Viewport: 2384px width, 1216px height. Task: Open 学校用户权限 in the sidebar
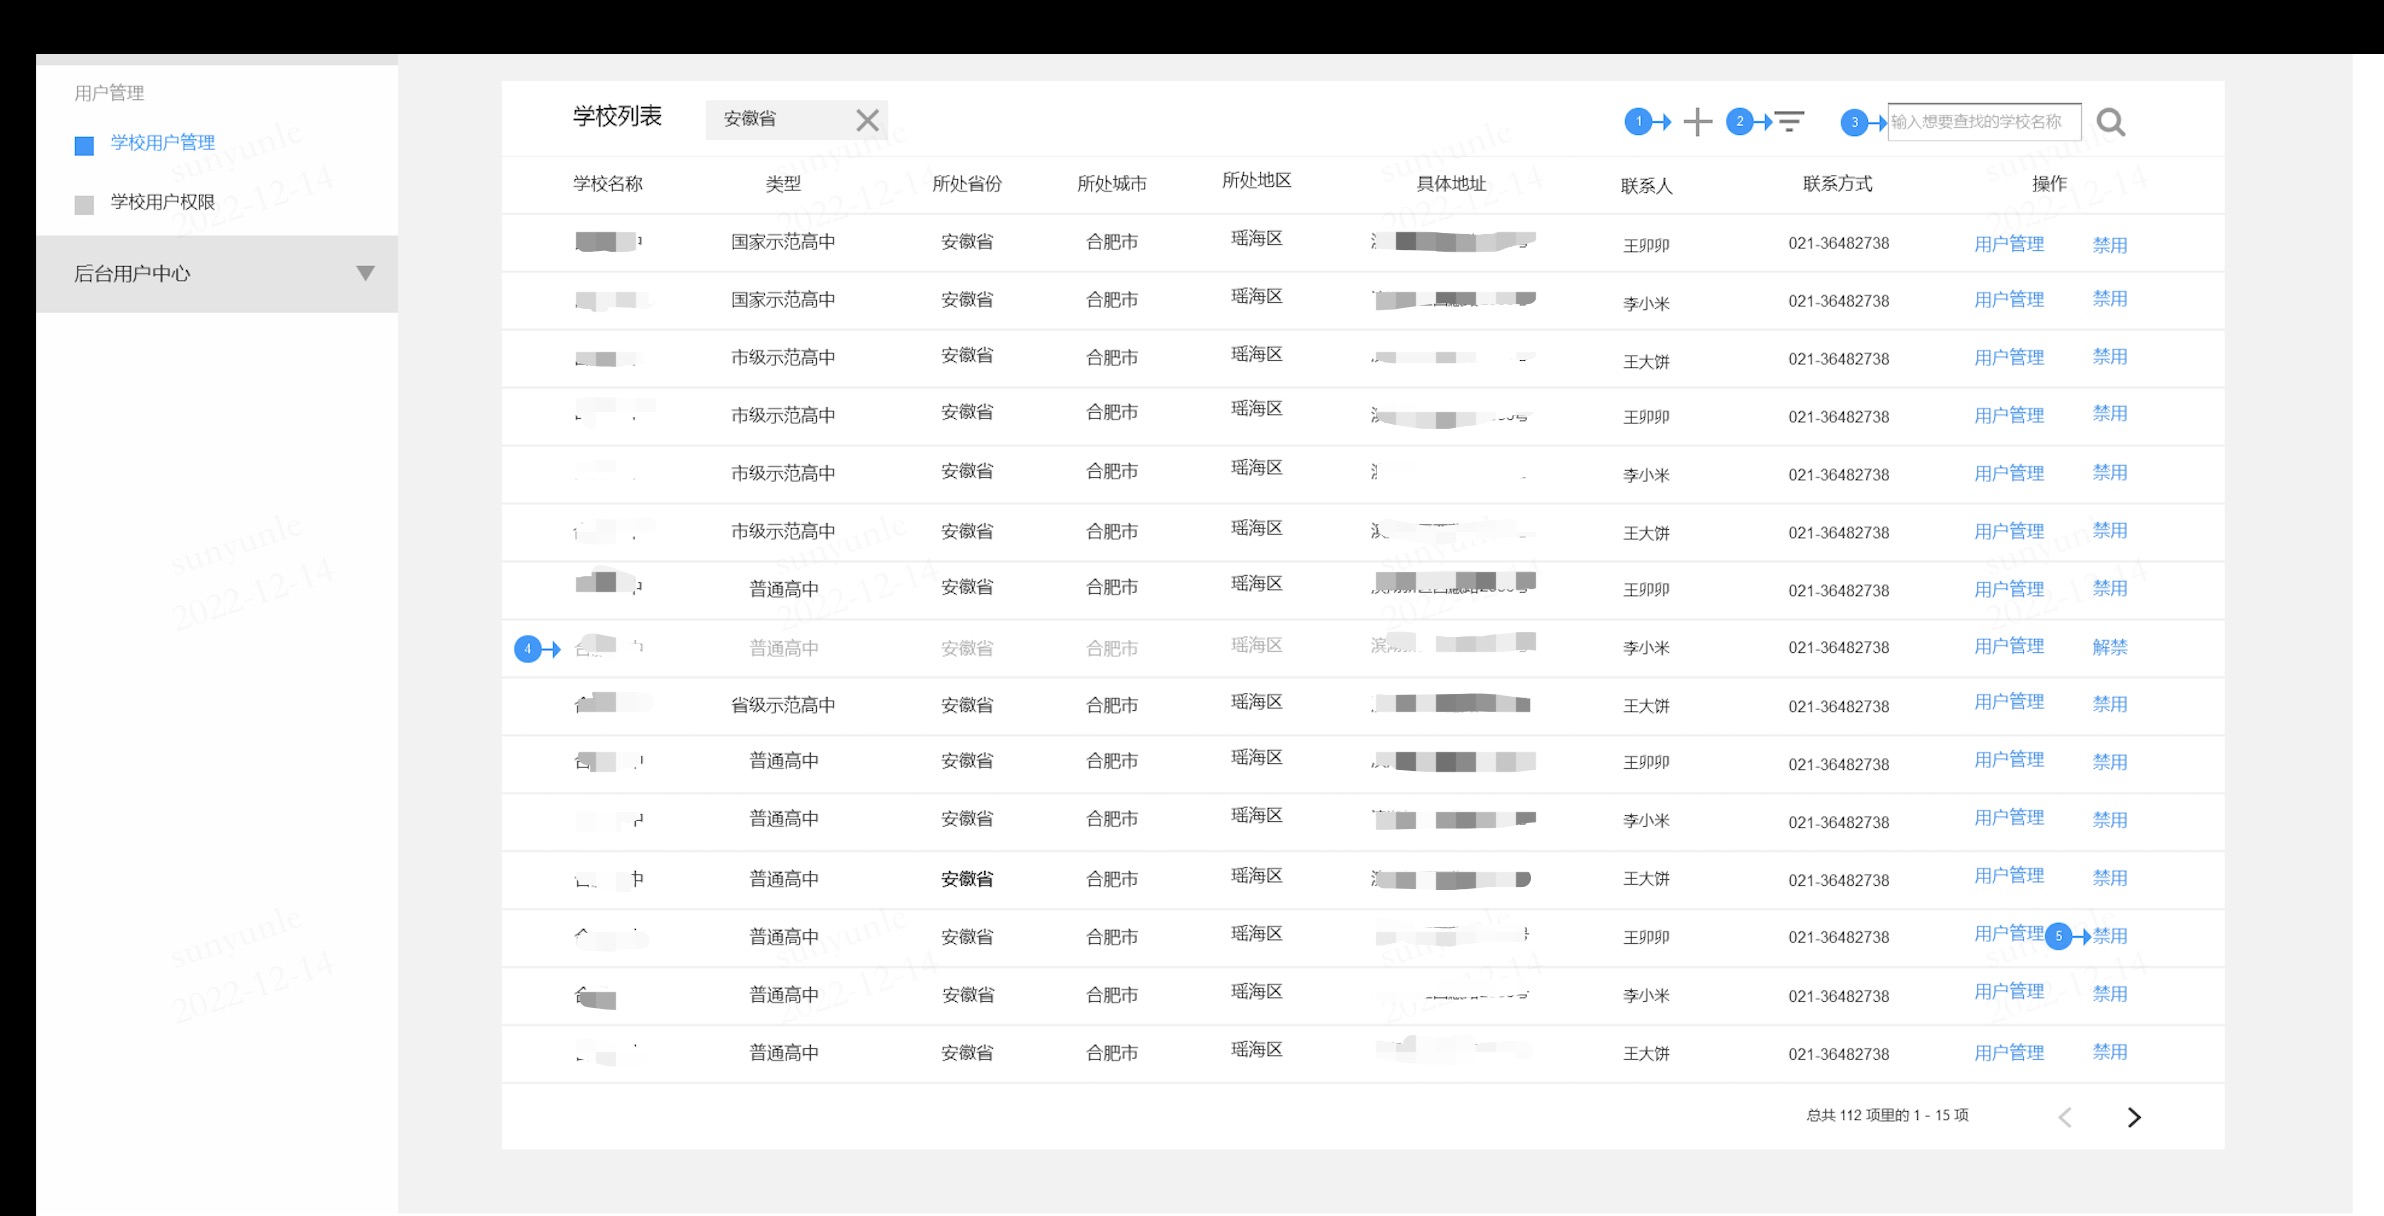click(x=162, y=202)
